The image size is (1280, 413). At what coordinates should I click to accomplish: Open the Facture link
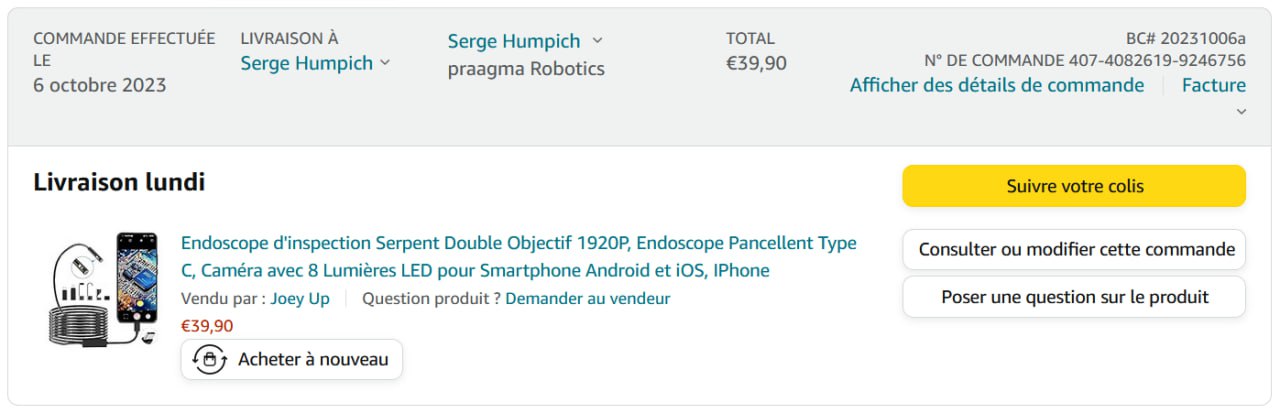coord(1213,85)
